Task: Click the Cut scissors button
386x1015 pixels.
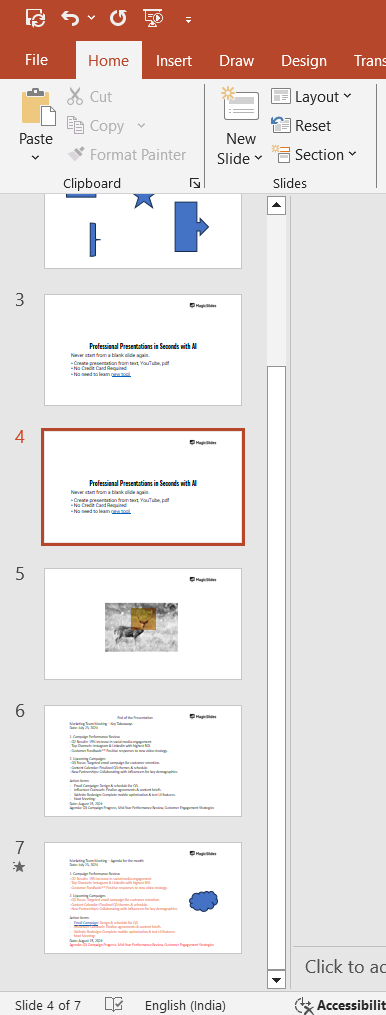Action: point(89,96)
